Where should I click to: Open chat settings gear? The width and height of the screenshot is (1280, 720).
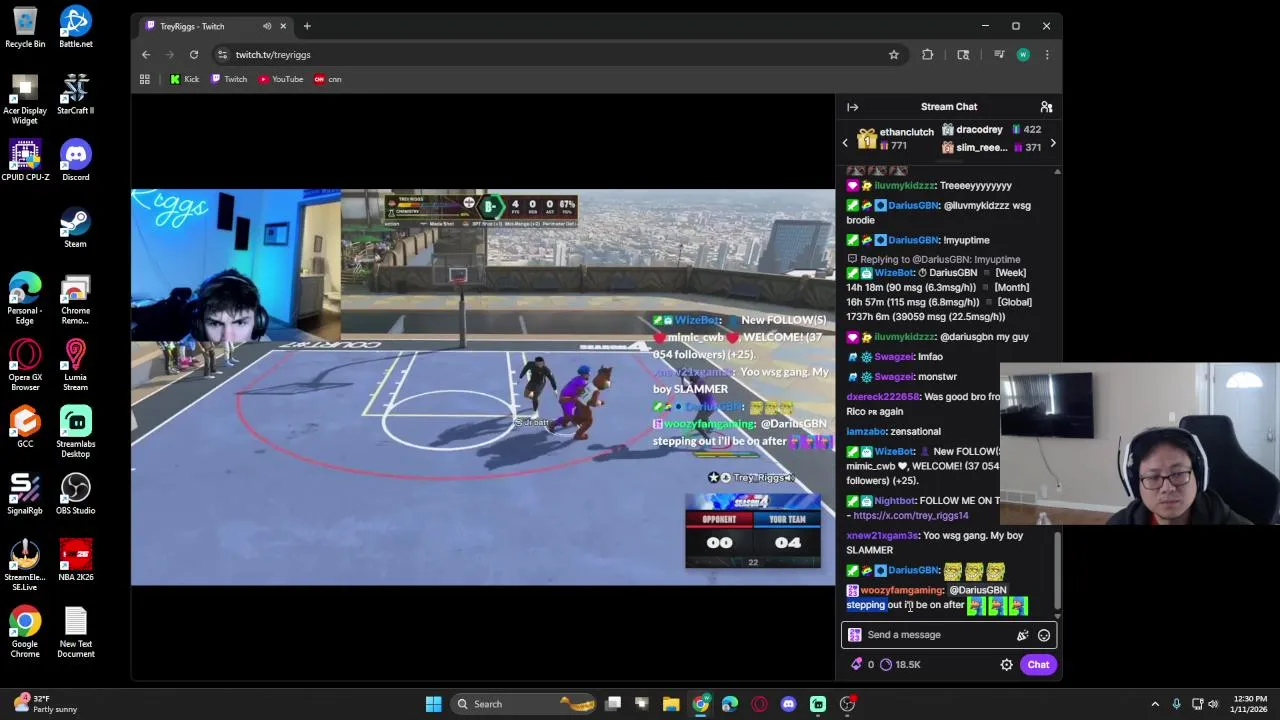click(1006, 665)
